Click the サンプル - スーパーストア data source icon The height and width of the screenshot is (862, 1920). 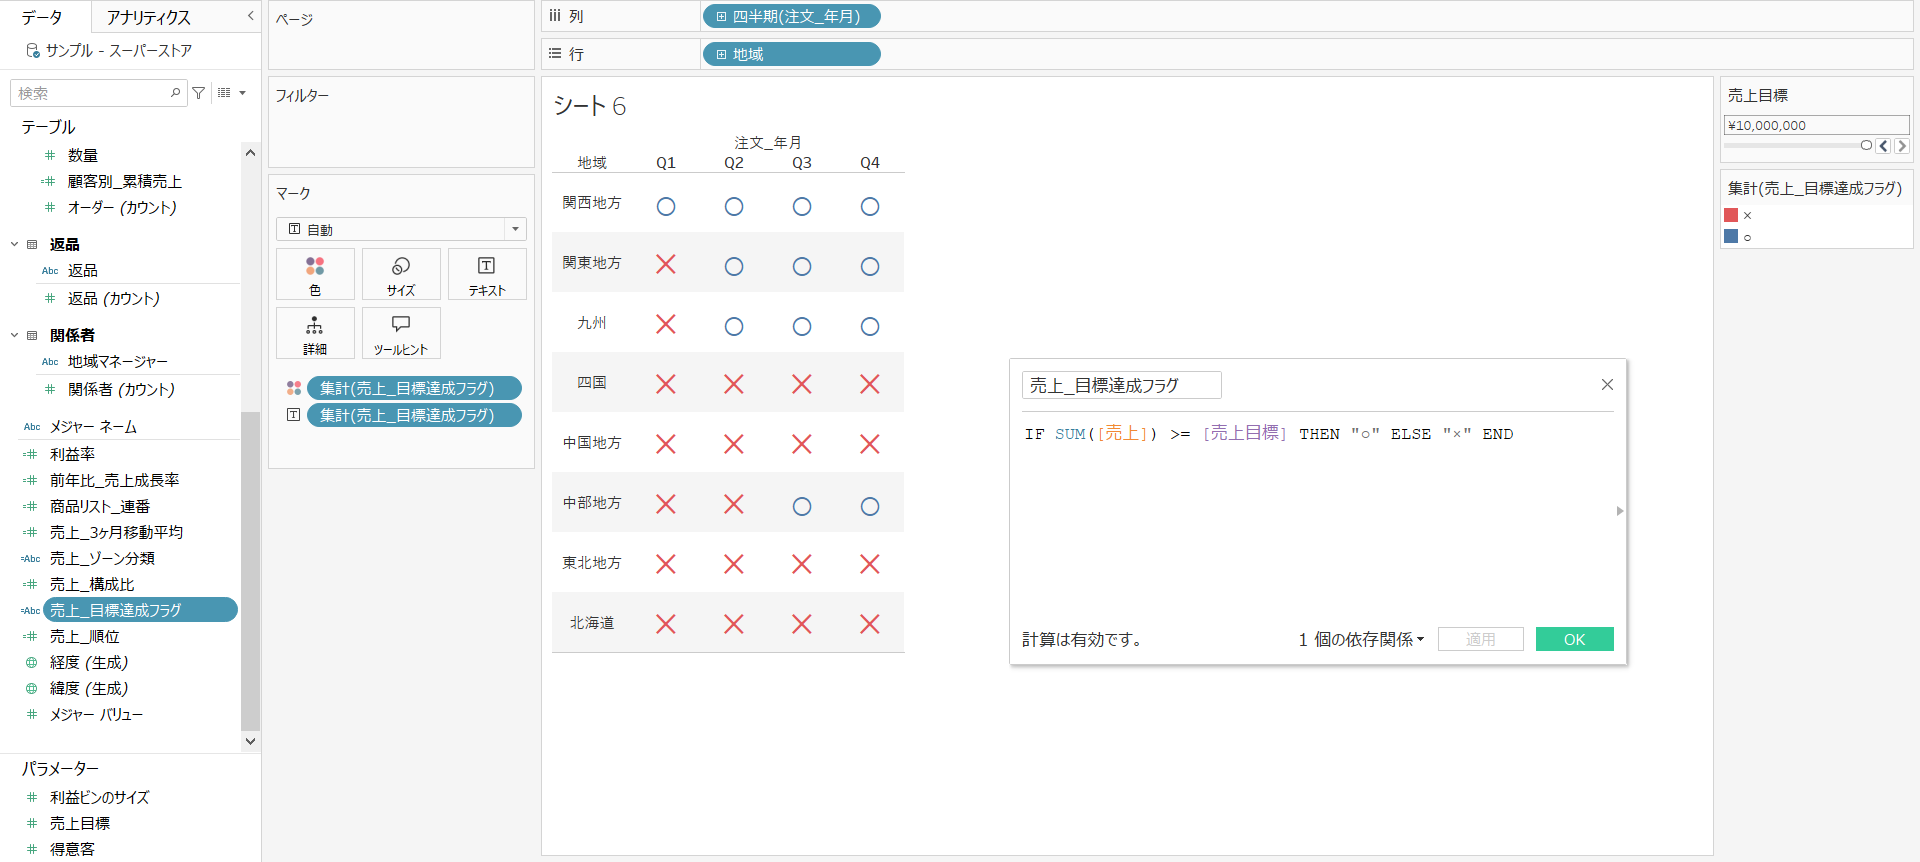point(33,50)
